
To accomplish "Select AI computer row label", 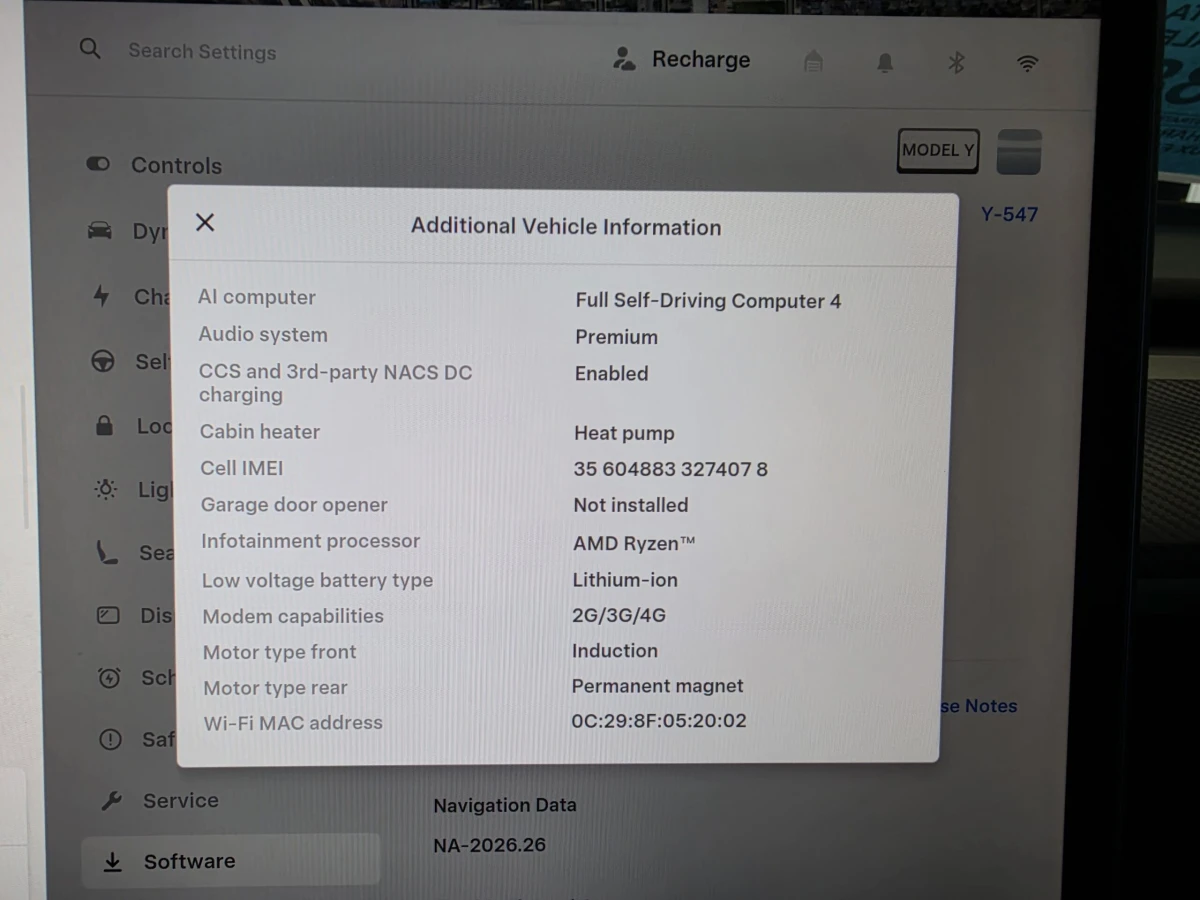I will click(x=257, y=297).
